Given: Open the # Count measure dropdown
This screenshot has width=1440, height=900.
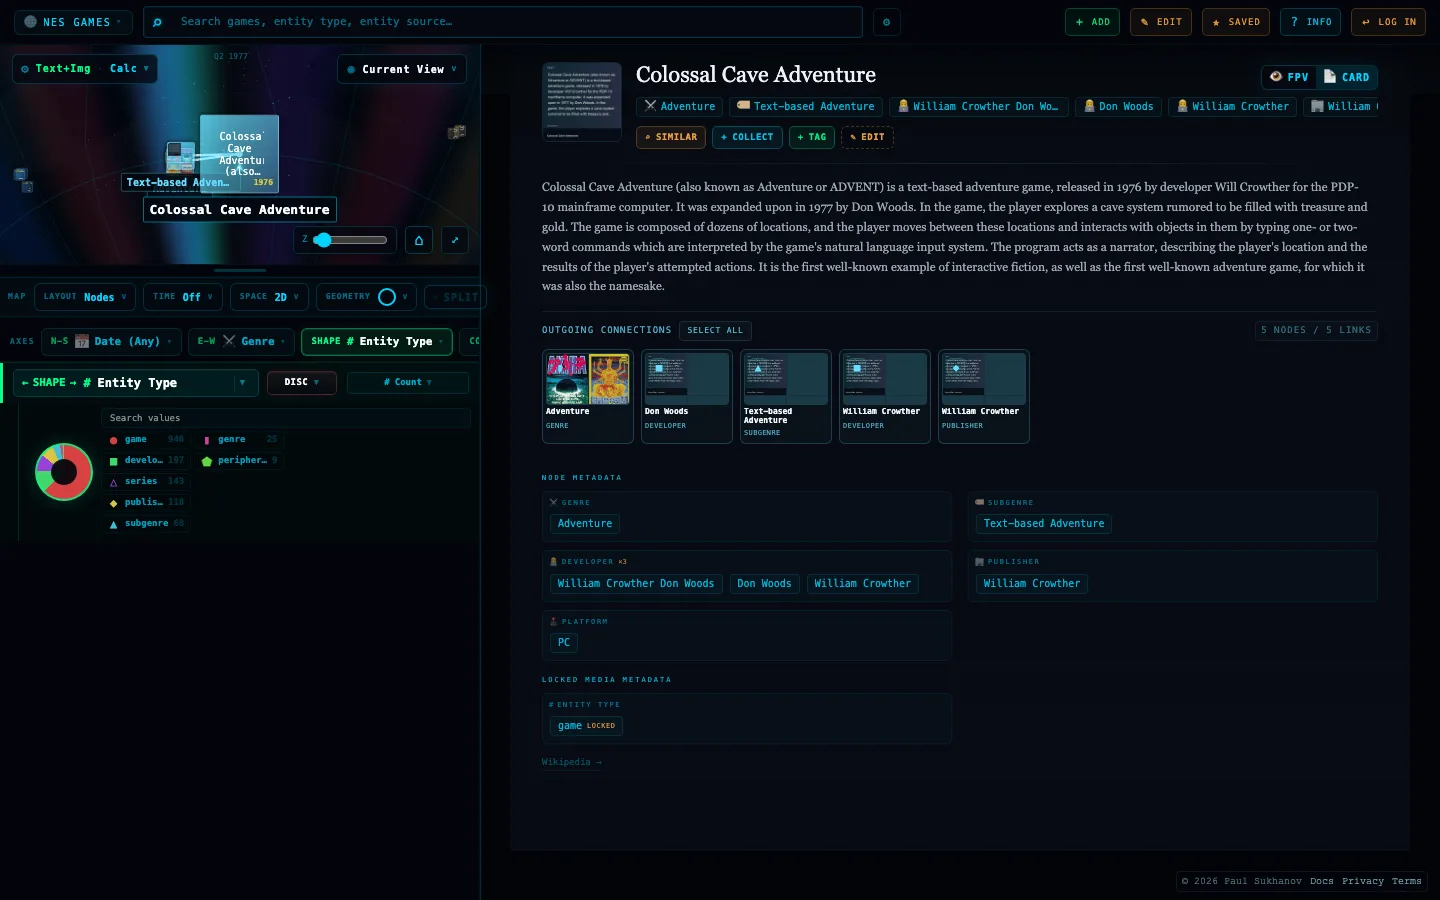Looking at the screenshot, I should (x=408, y=383).
